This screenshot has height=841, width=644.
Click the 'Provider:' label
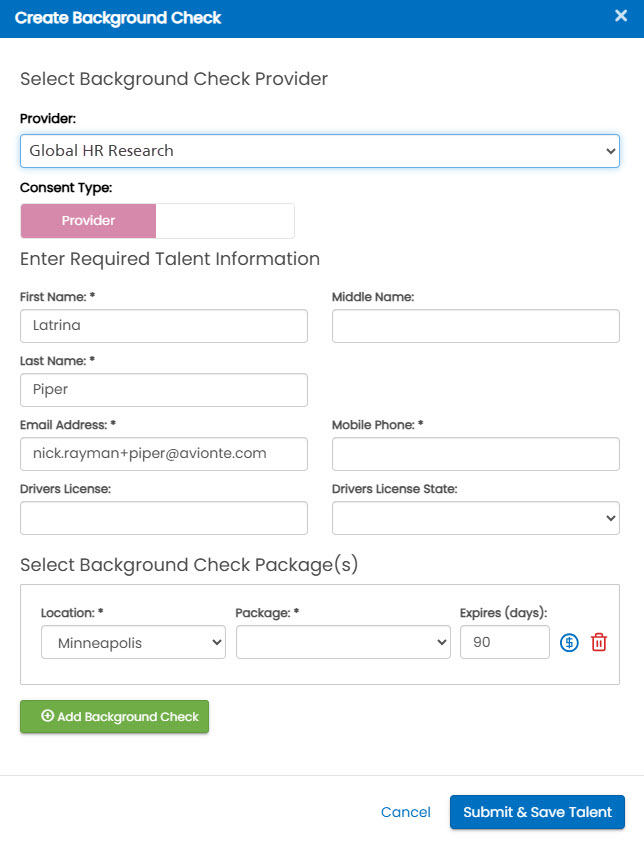pos(48,119)
